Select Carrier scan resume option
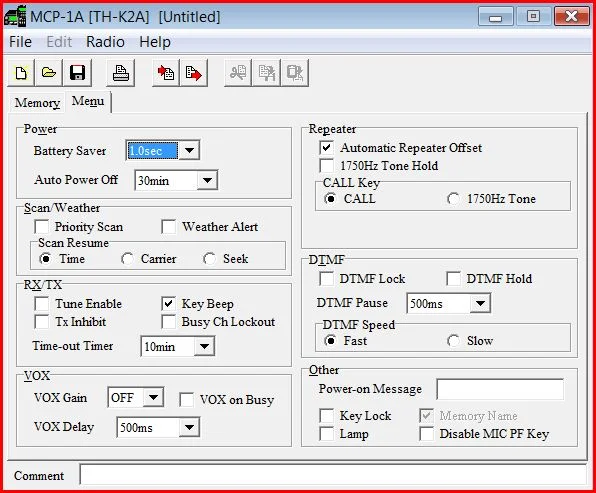 pos(127,259)
